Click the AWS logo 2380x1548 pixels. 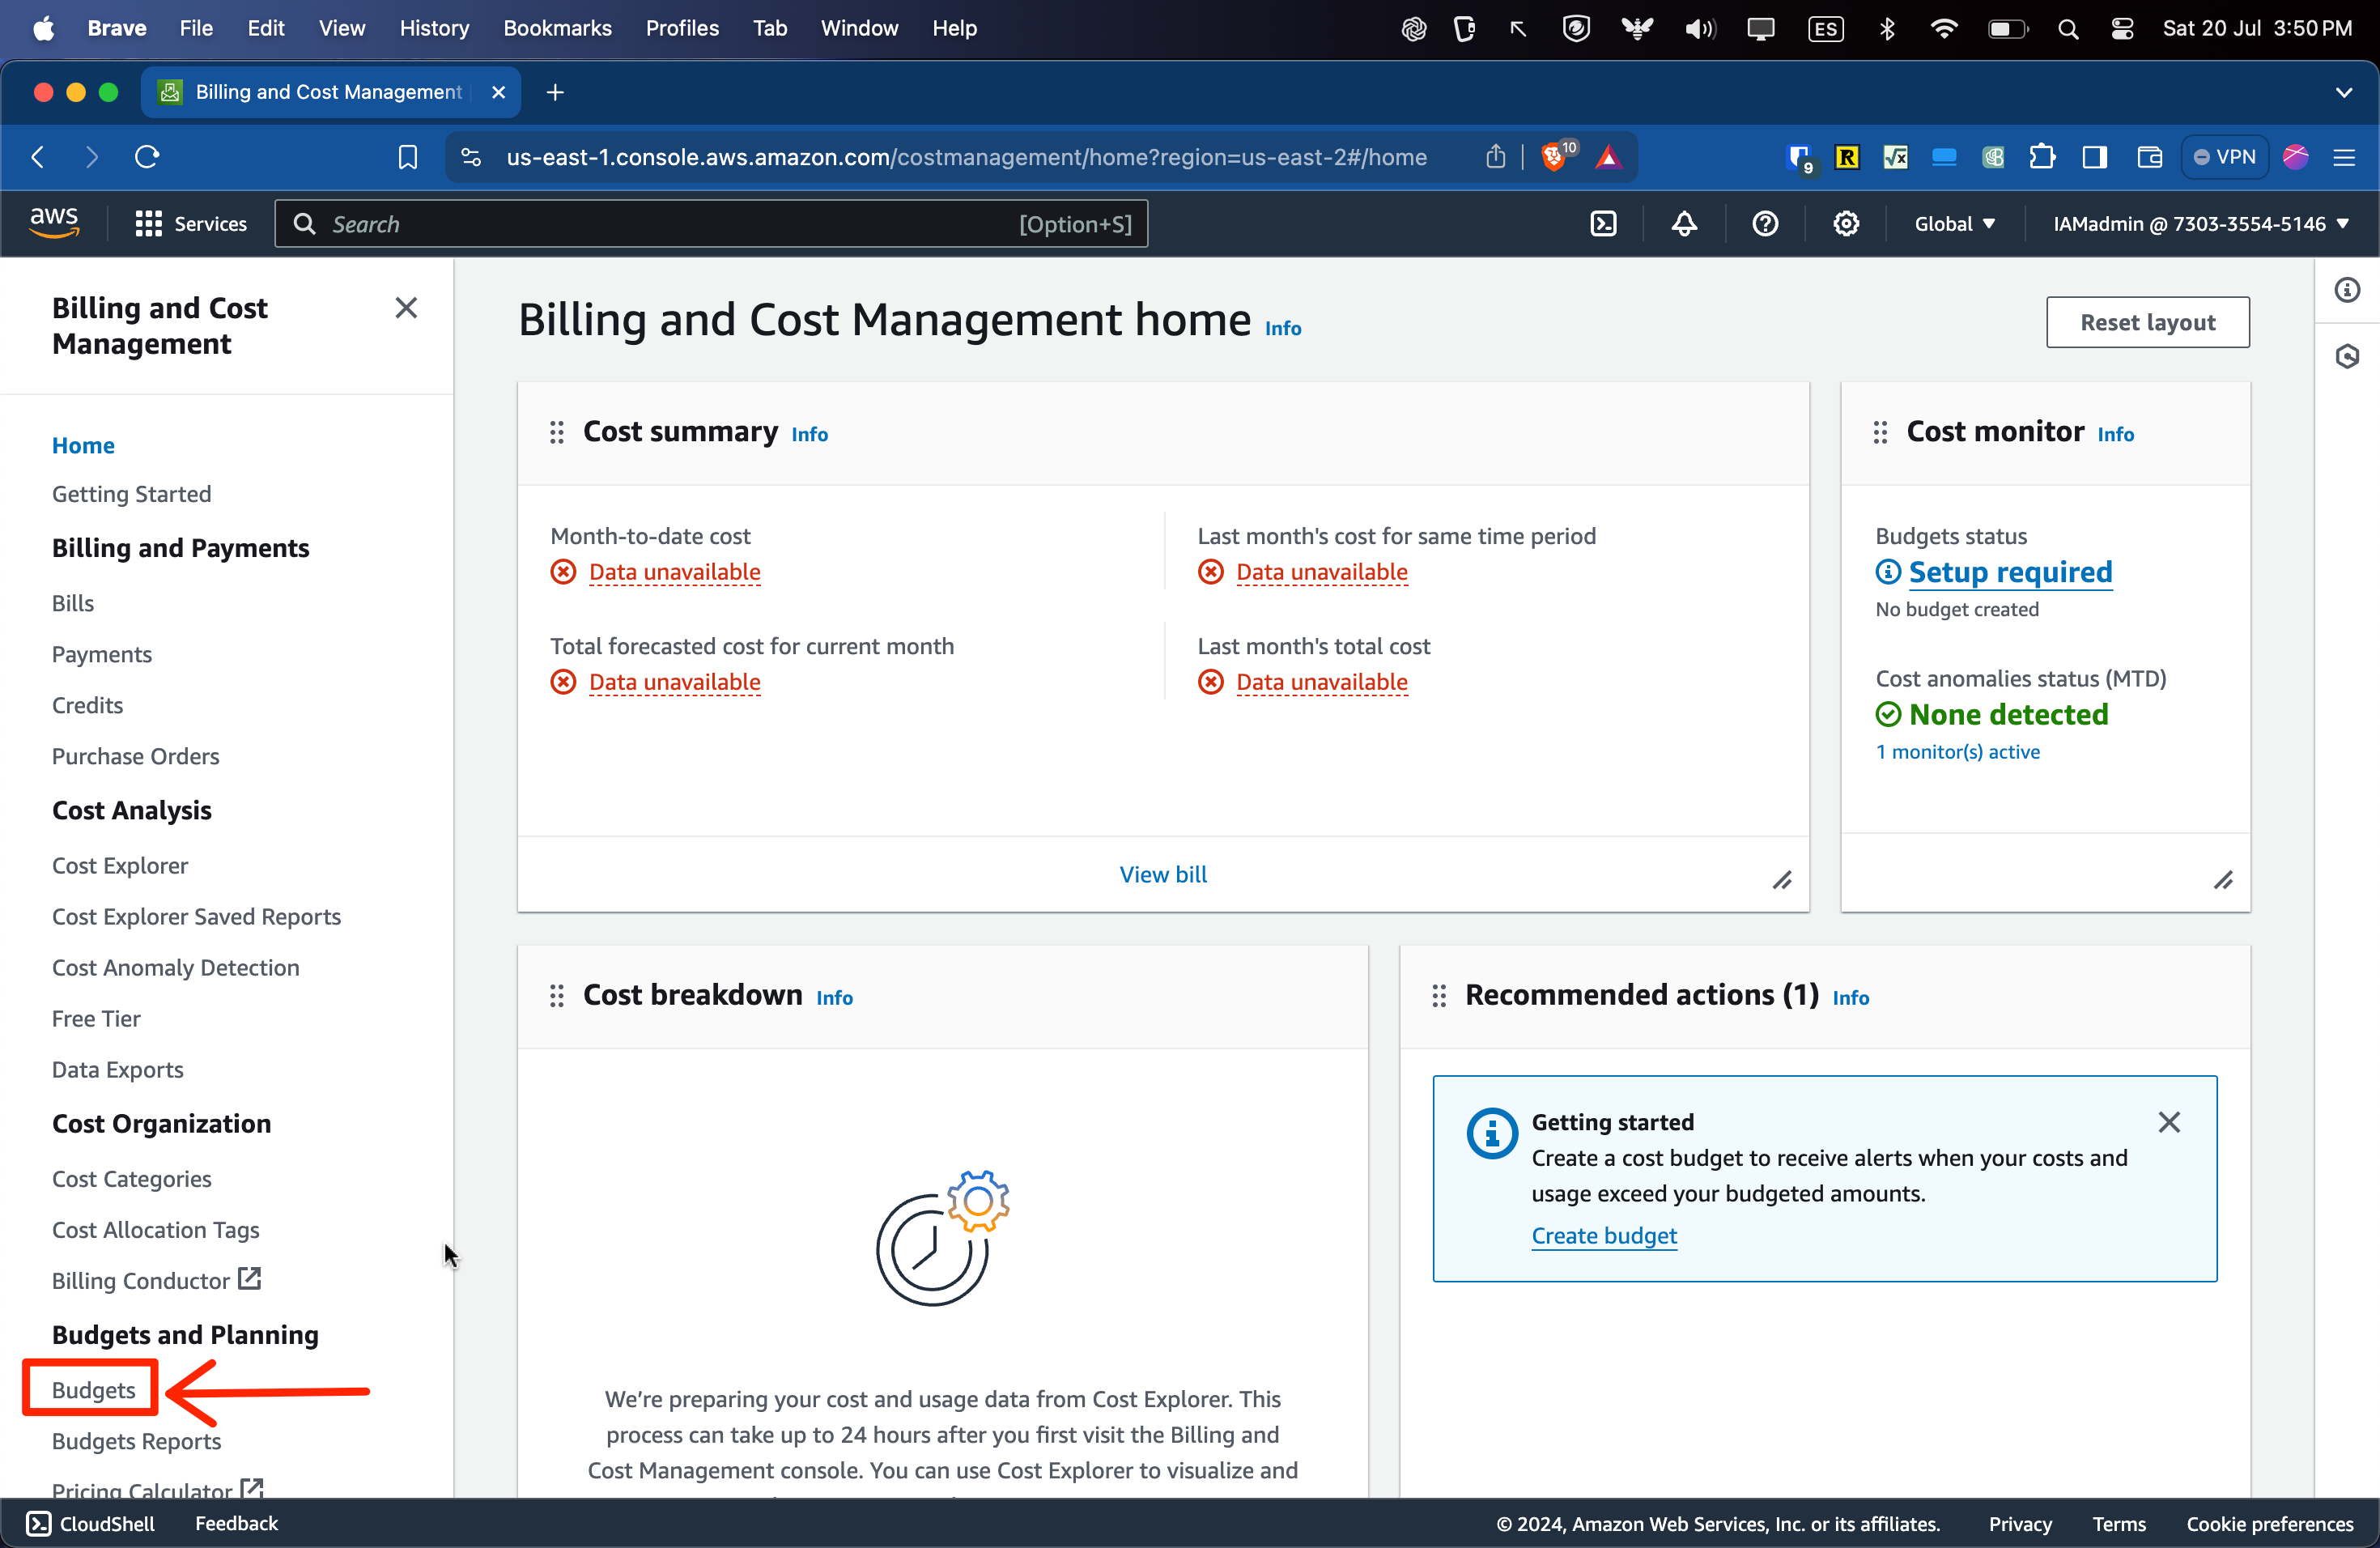[x=54, y=222]
